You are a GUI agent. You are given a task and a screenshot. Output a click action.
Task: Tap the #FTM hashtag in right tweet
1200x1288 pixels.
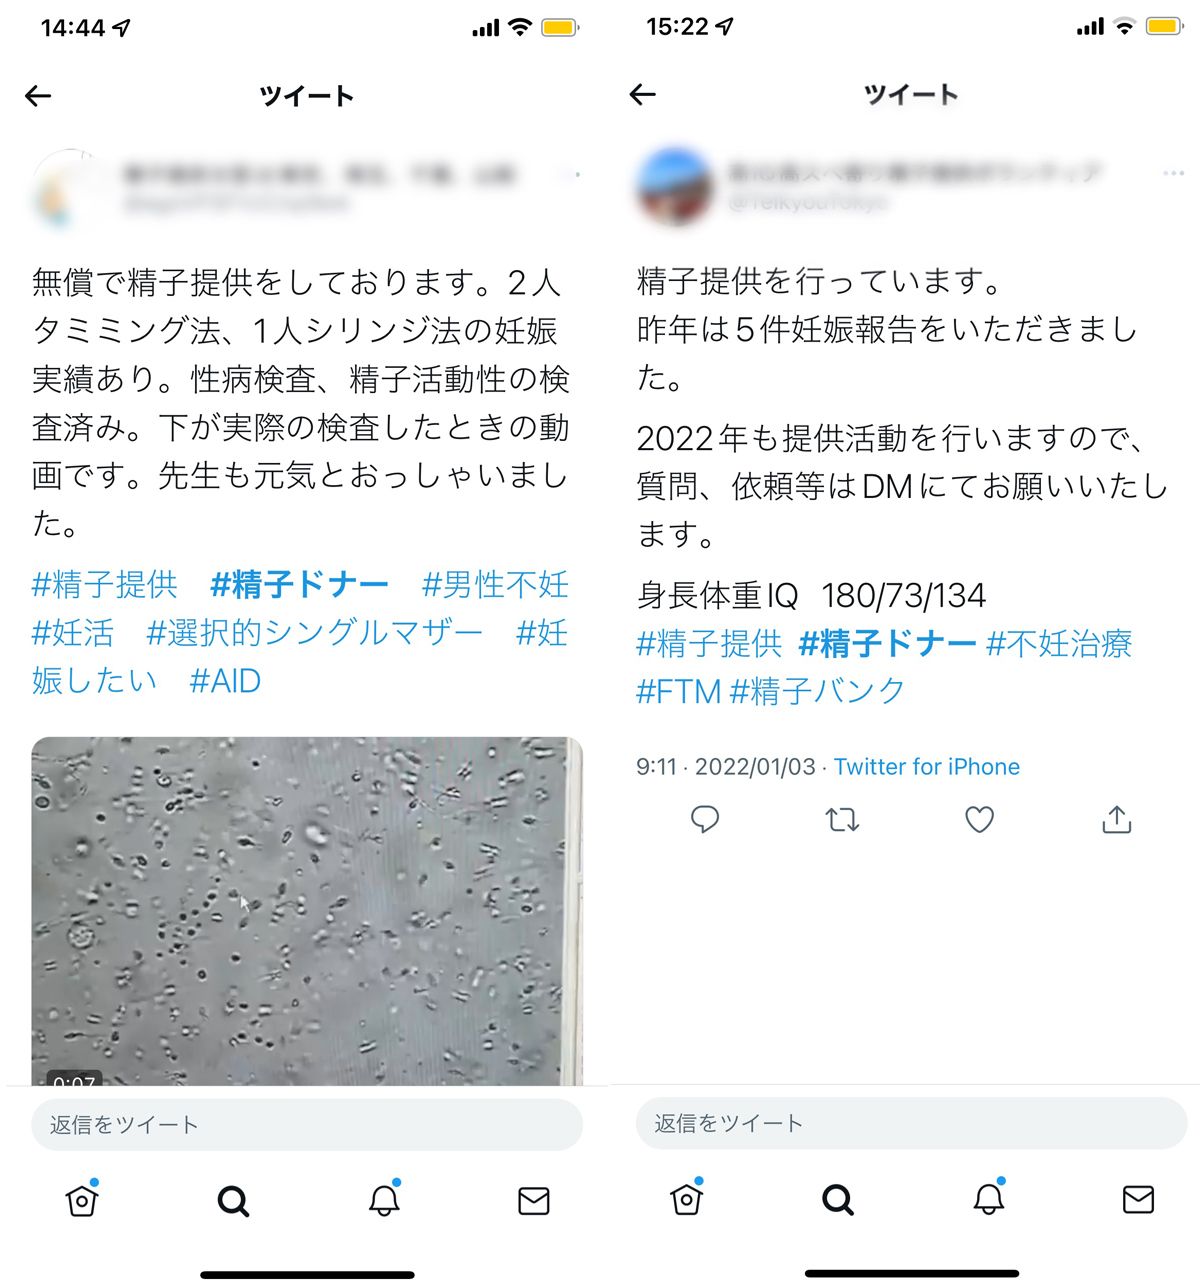(x=678, y=691)
